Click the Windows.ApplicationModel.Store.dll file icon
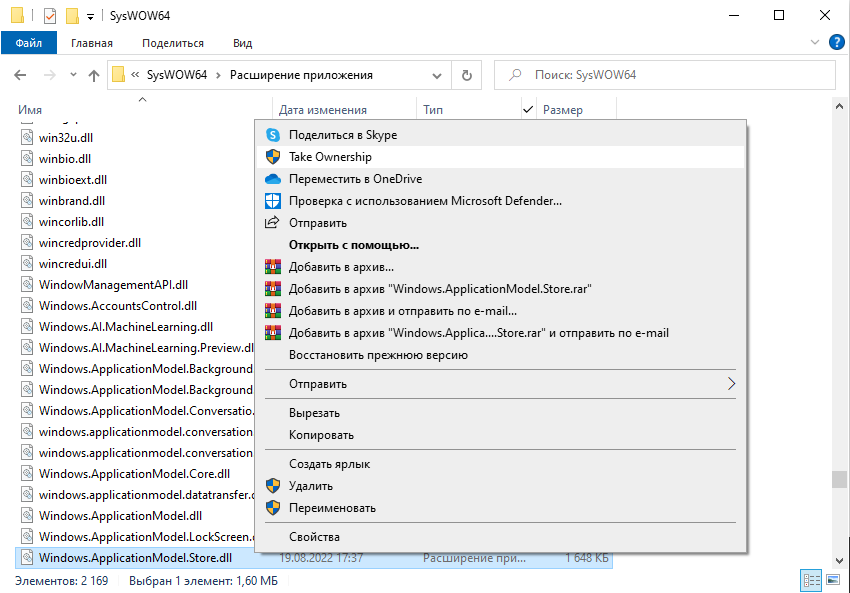This screenshot has height=593, width=850. click(x=27, y=557)
